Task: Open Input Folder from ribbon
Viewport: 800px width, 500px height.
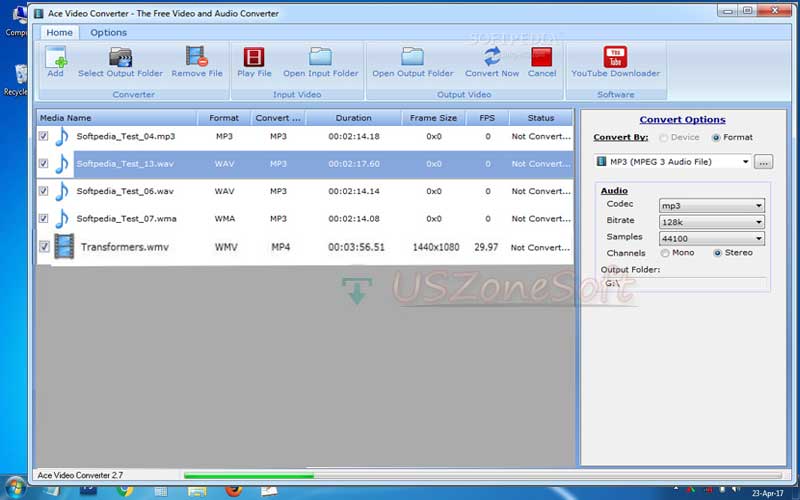Action: tap(320, 63)
